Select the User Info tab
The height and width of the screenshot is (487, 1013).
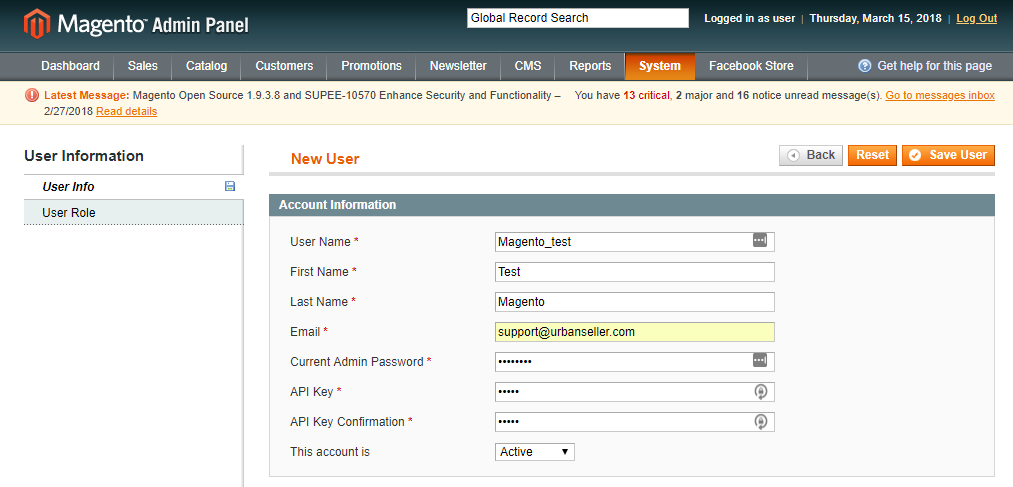pos(68,187)
